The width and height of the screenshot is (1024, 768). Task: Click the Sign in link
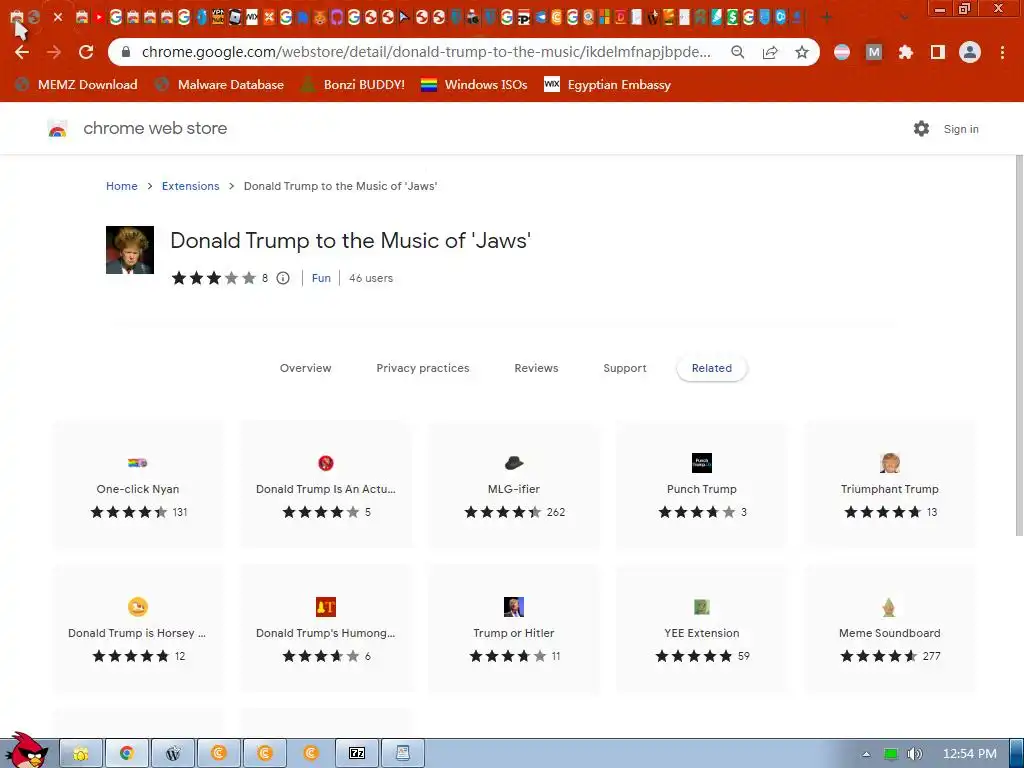tap(961, 129)
